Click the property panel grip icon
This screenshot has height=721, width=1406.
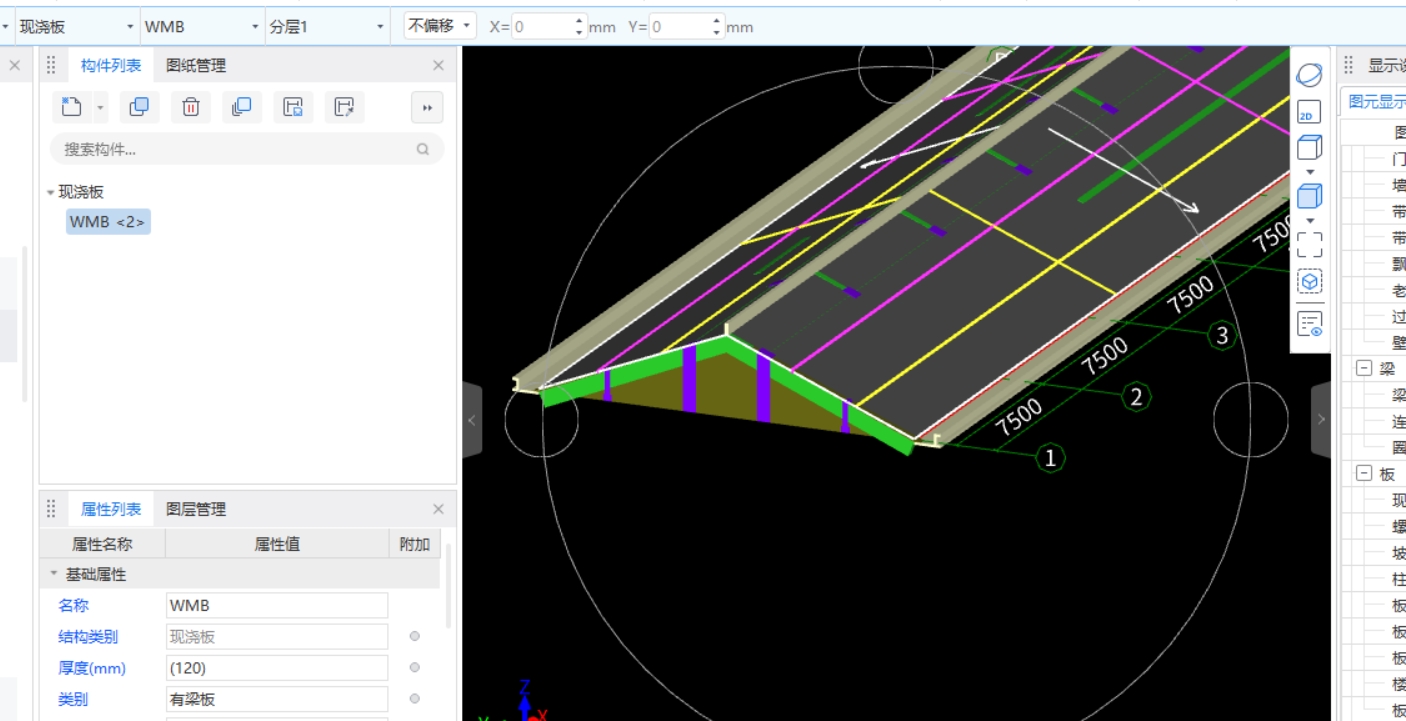pyautogui.click(x=51, y=510)
